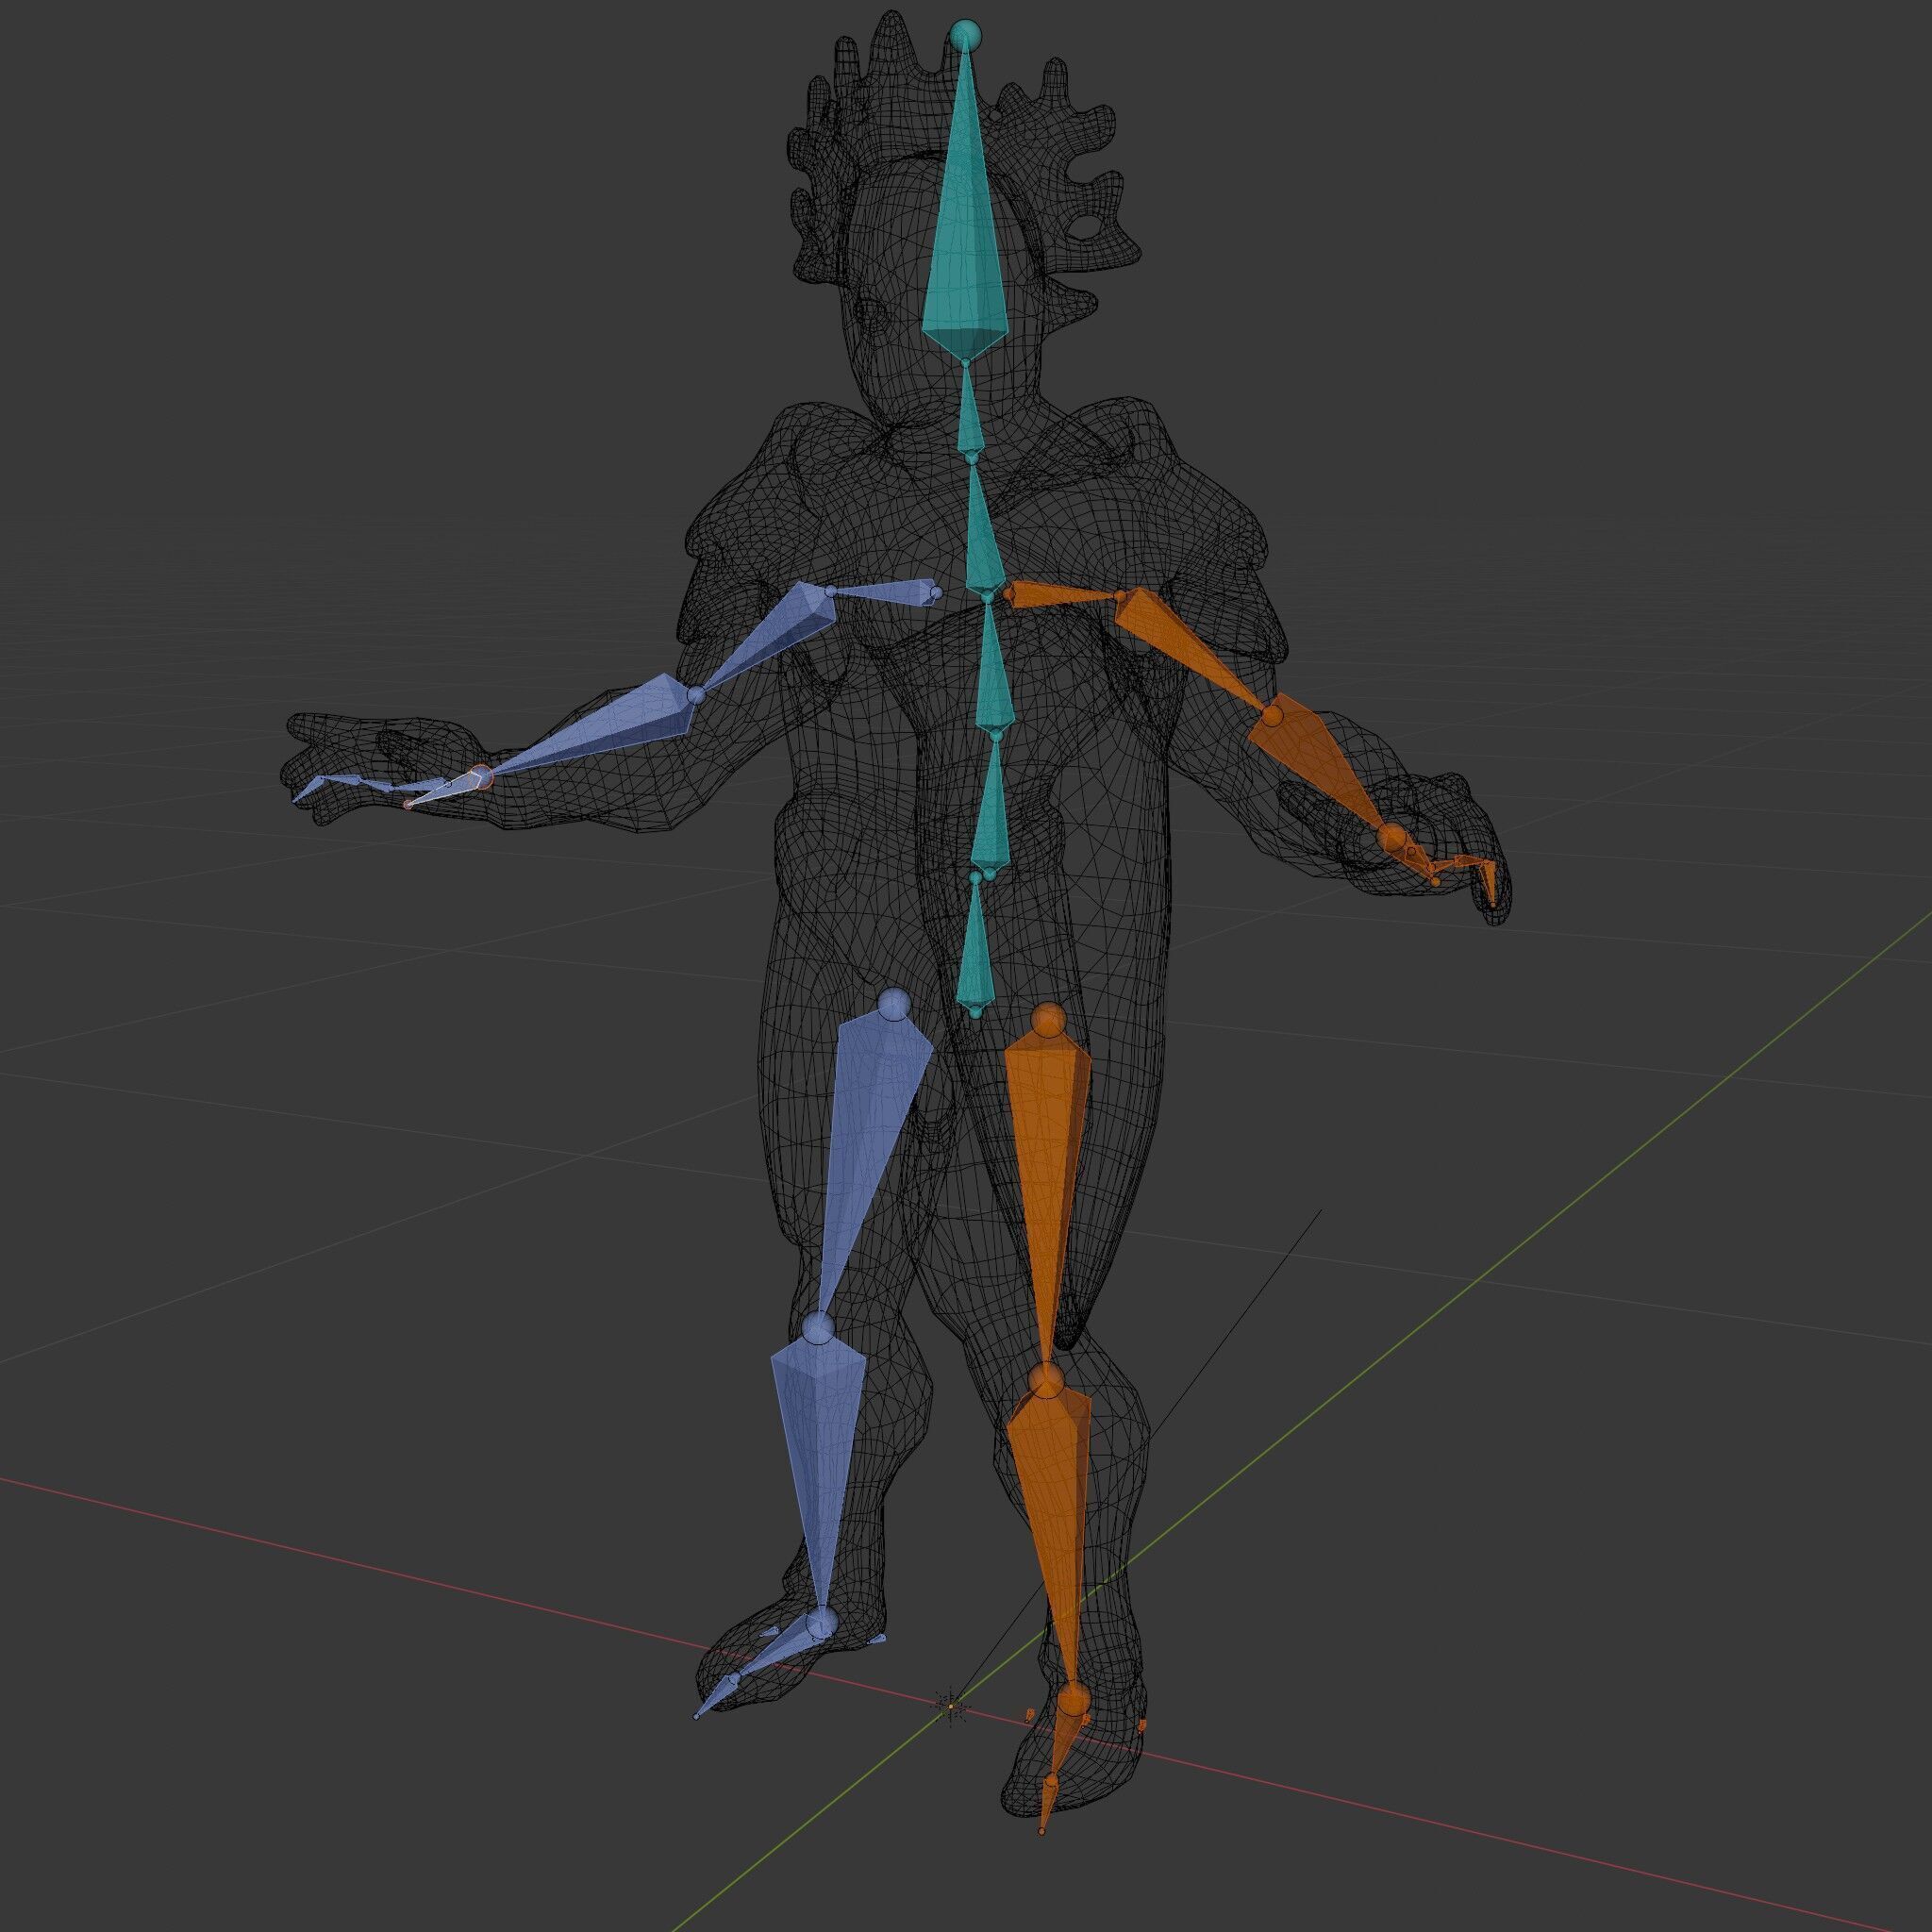Click the blue knee joint sphere
The width and height of the screenshot is (1932, 1932).
click(818, 1329)
